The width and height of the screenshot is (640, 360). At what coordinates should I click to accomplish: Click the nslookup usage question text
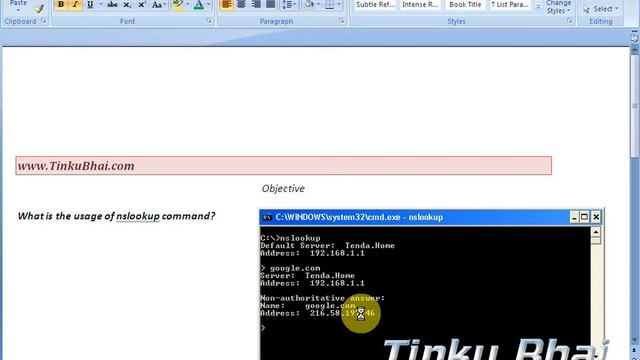(116, 216)
